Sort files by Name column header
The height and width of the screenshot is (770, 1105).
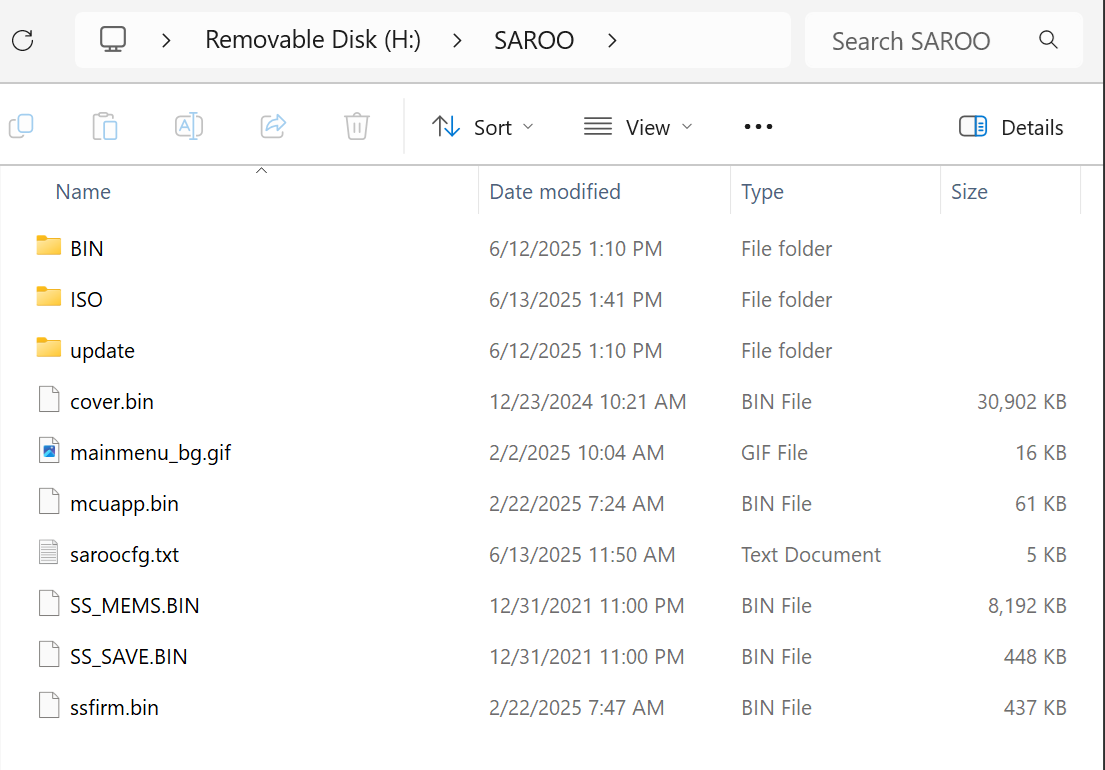point(83,192)
